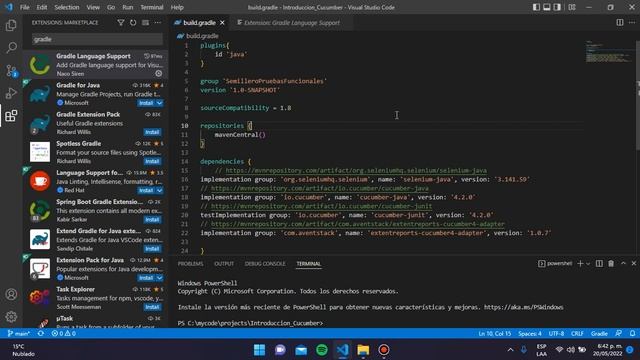Click the Ln 10, Col 15 status entry

click(494, 333)
